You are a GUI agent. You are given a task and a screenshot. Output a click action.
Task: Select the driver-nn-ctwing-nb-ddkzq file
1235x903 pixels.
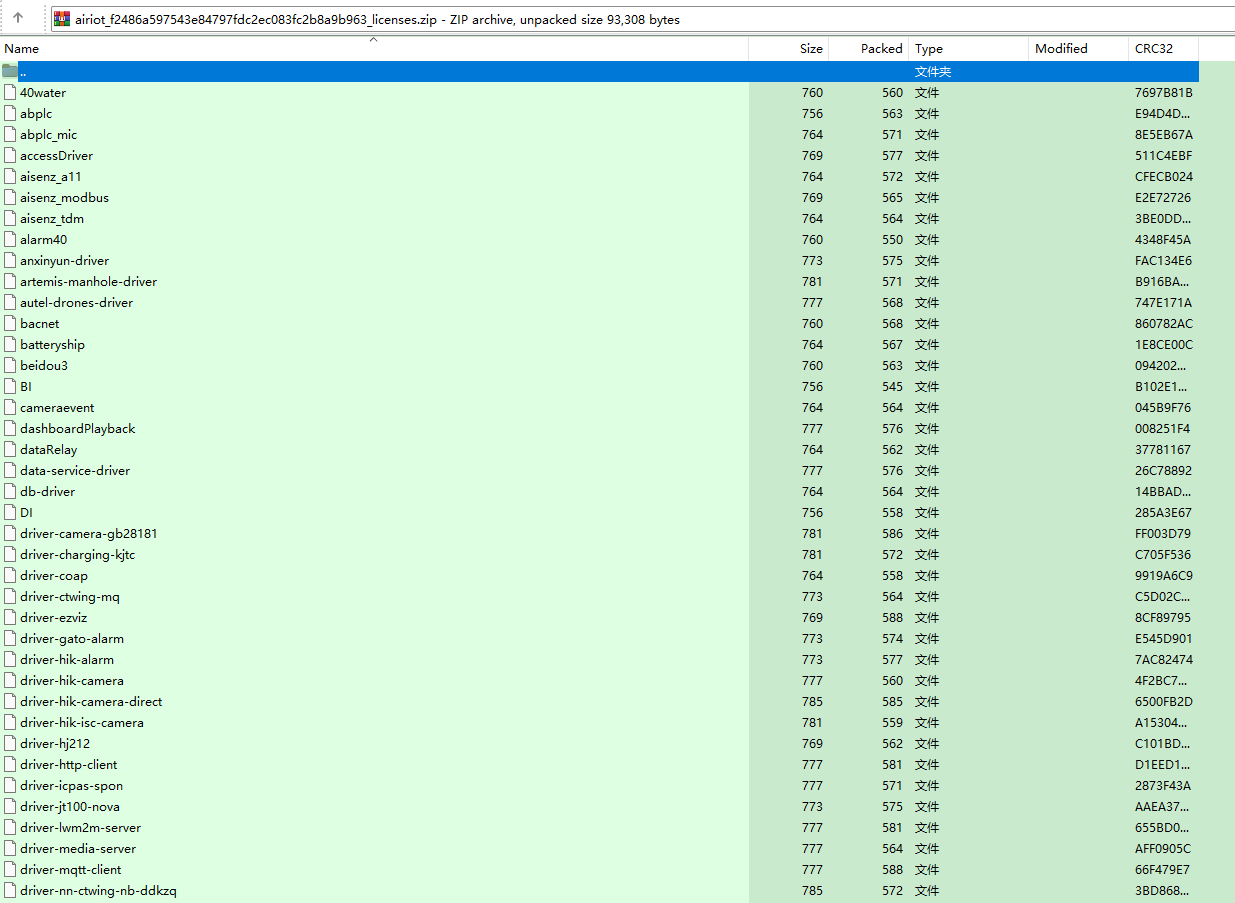[x=98, y=890]
